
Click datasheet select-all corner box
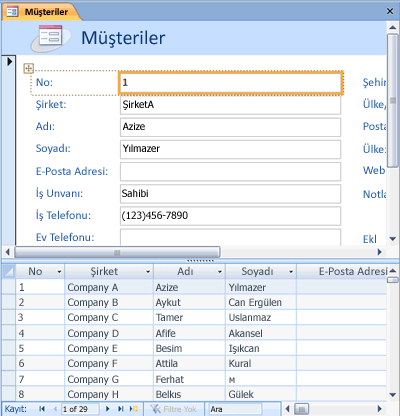tap(8, 271)
